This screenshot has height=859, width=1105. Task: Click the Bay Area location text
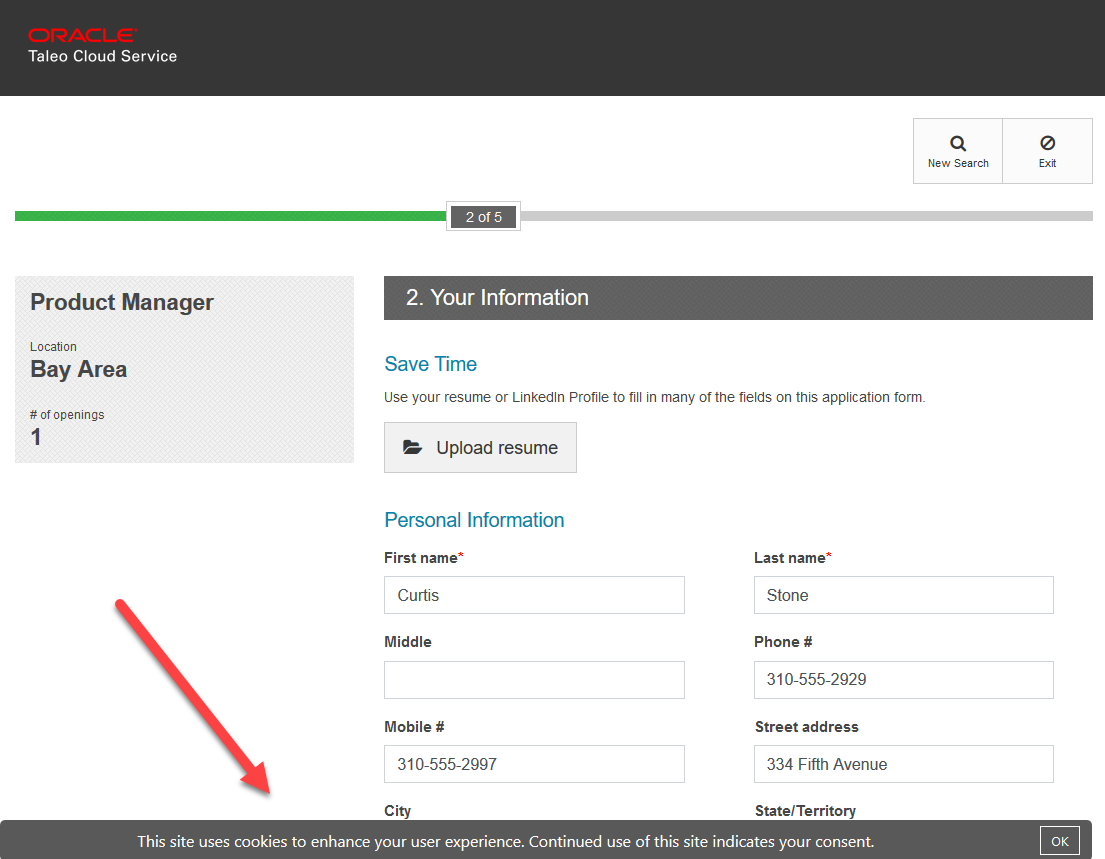(x=78, y=369)
